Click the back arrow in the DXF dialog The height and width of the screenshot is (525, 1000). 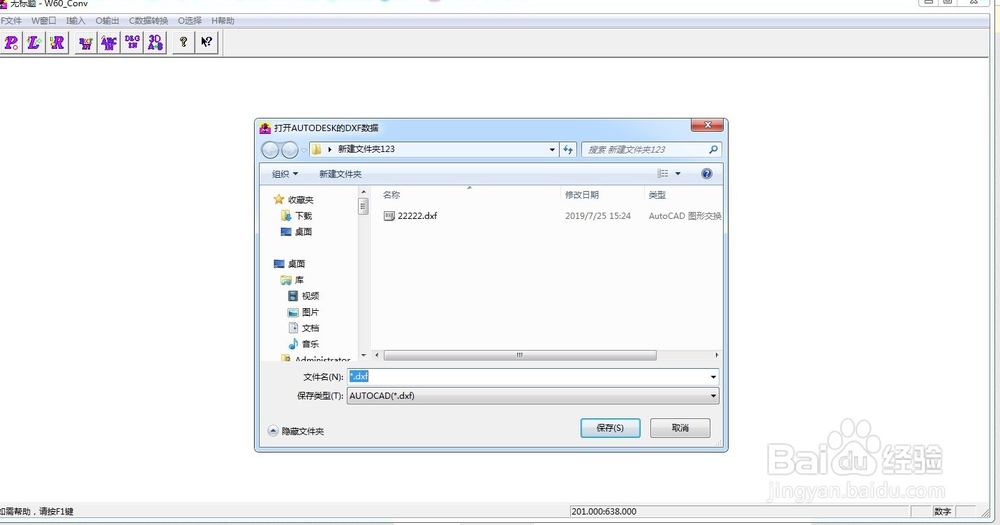pyautogui.click(x=270, y=149)
